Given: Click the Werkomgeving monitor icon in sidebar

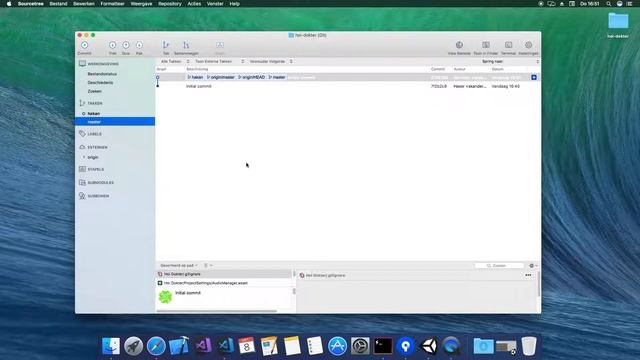Looking at the screenshot, I should [x=82, y=64].
